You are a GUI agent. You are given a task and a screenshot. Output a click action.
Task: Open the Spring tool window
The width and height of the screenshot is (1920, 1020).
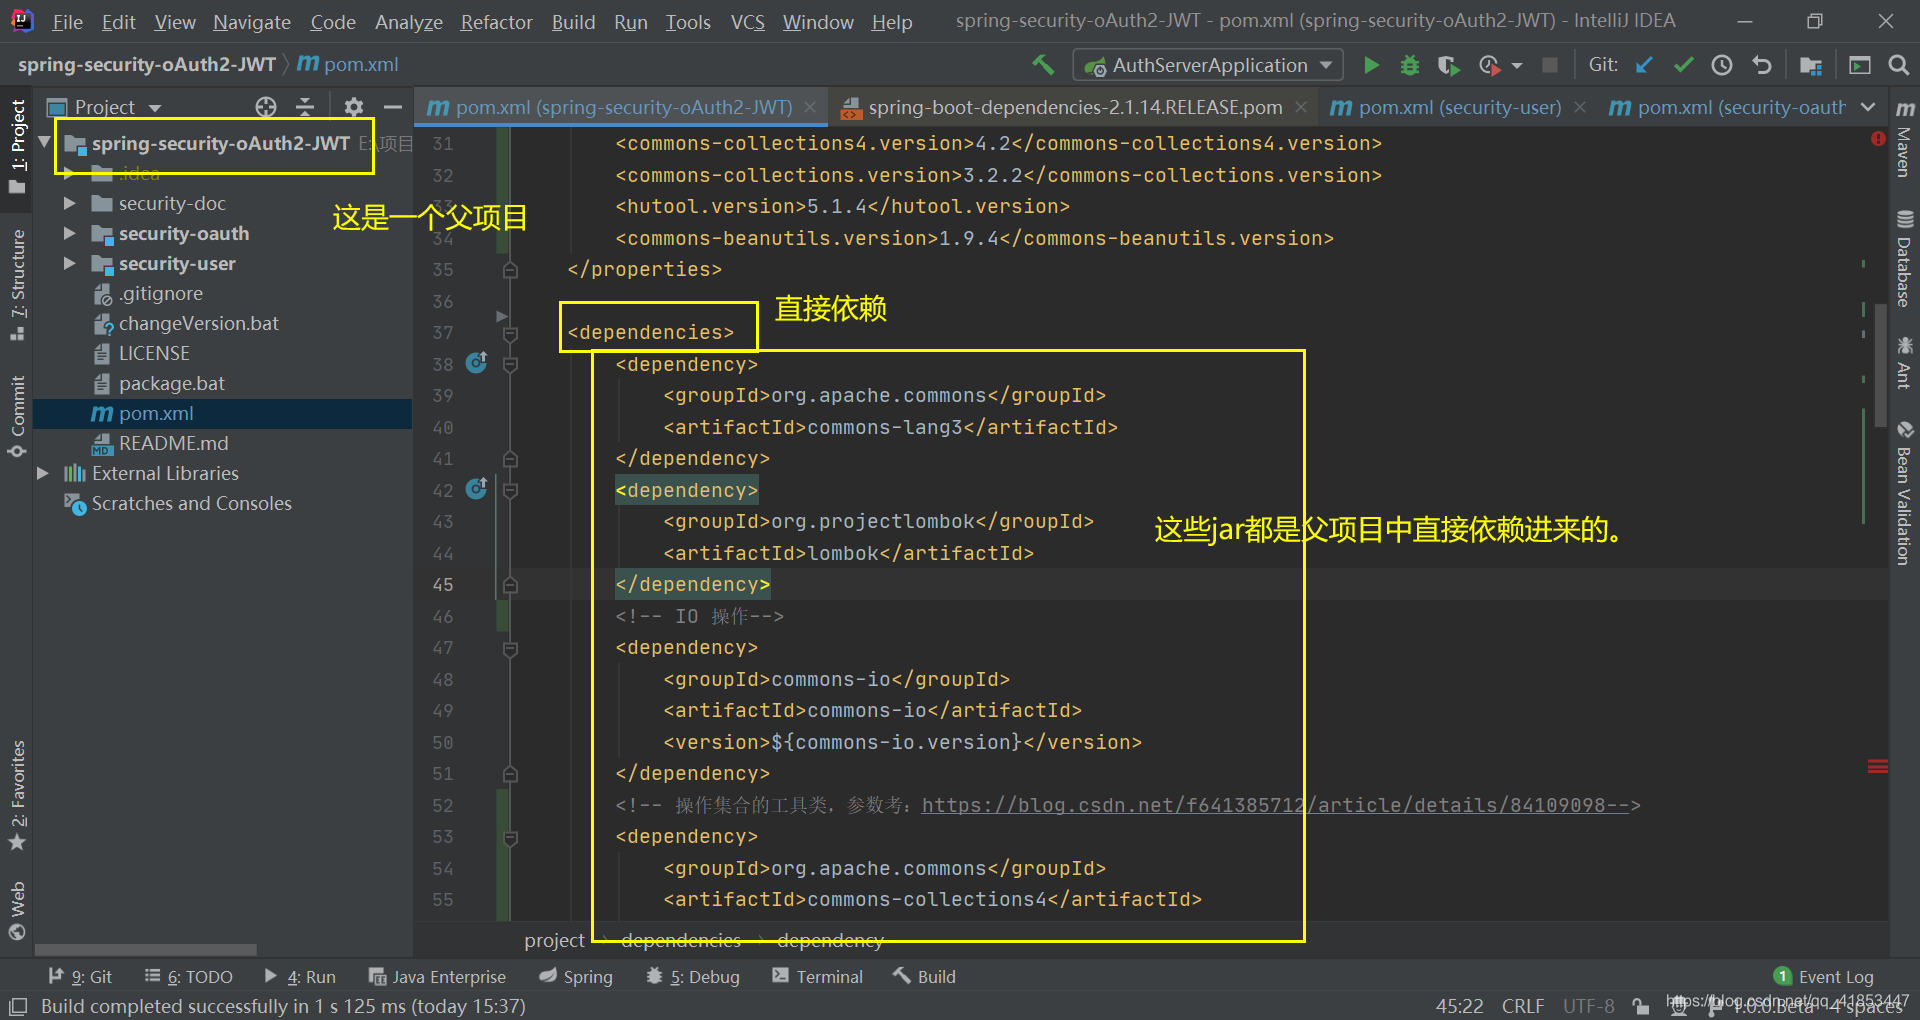coord(576,976)
